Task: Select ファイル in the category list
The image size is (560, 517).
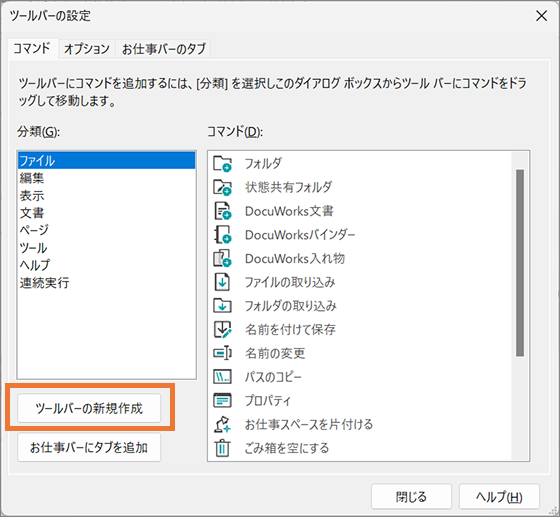Action: (x=106, y=160)
